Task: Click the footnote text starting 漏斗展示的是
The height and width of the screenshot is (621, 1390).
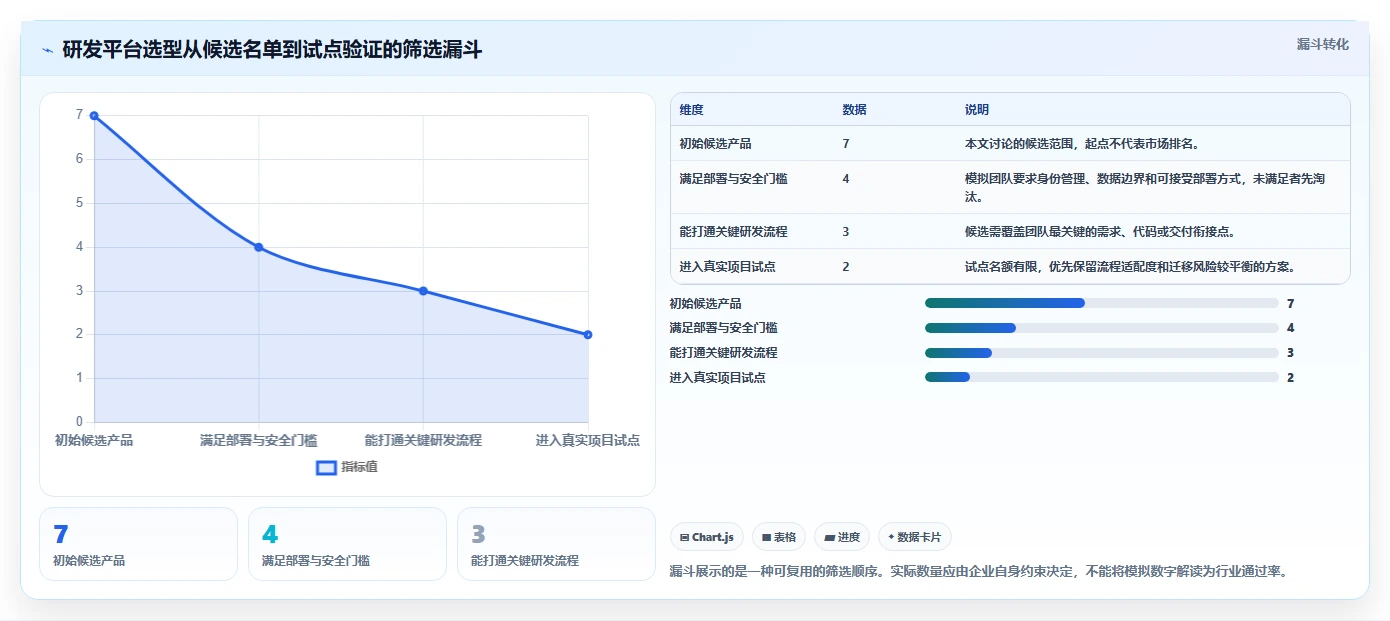Action: (x=979, y=572)
